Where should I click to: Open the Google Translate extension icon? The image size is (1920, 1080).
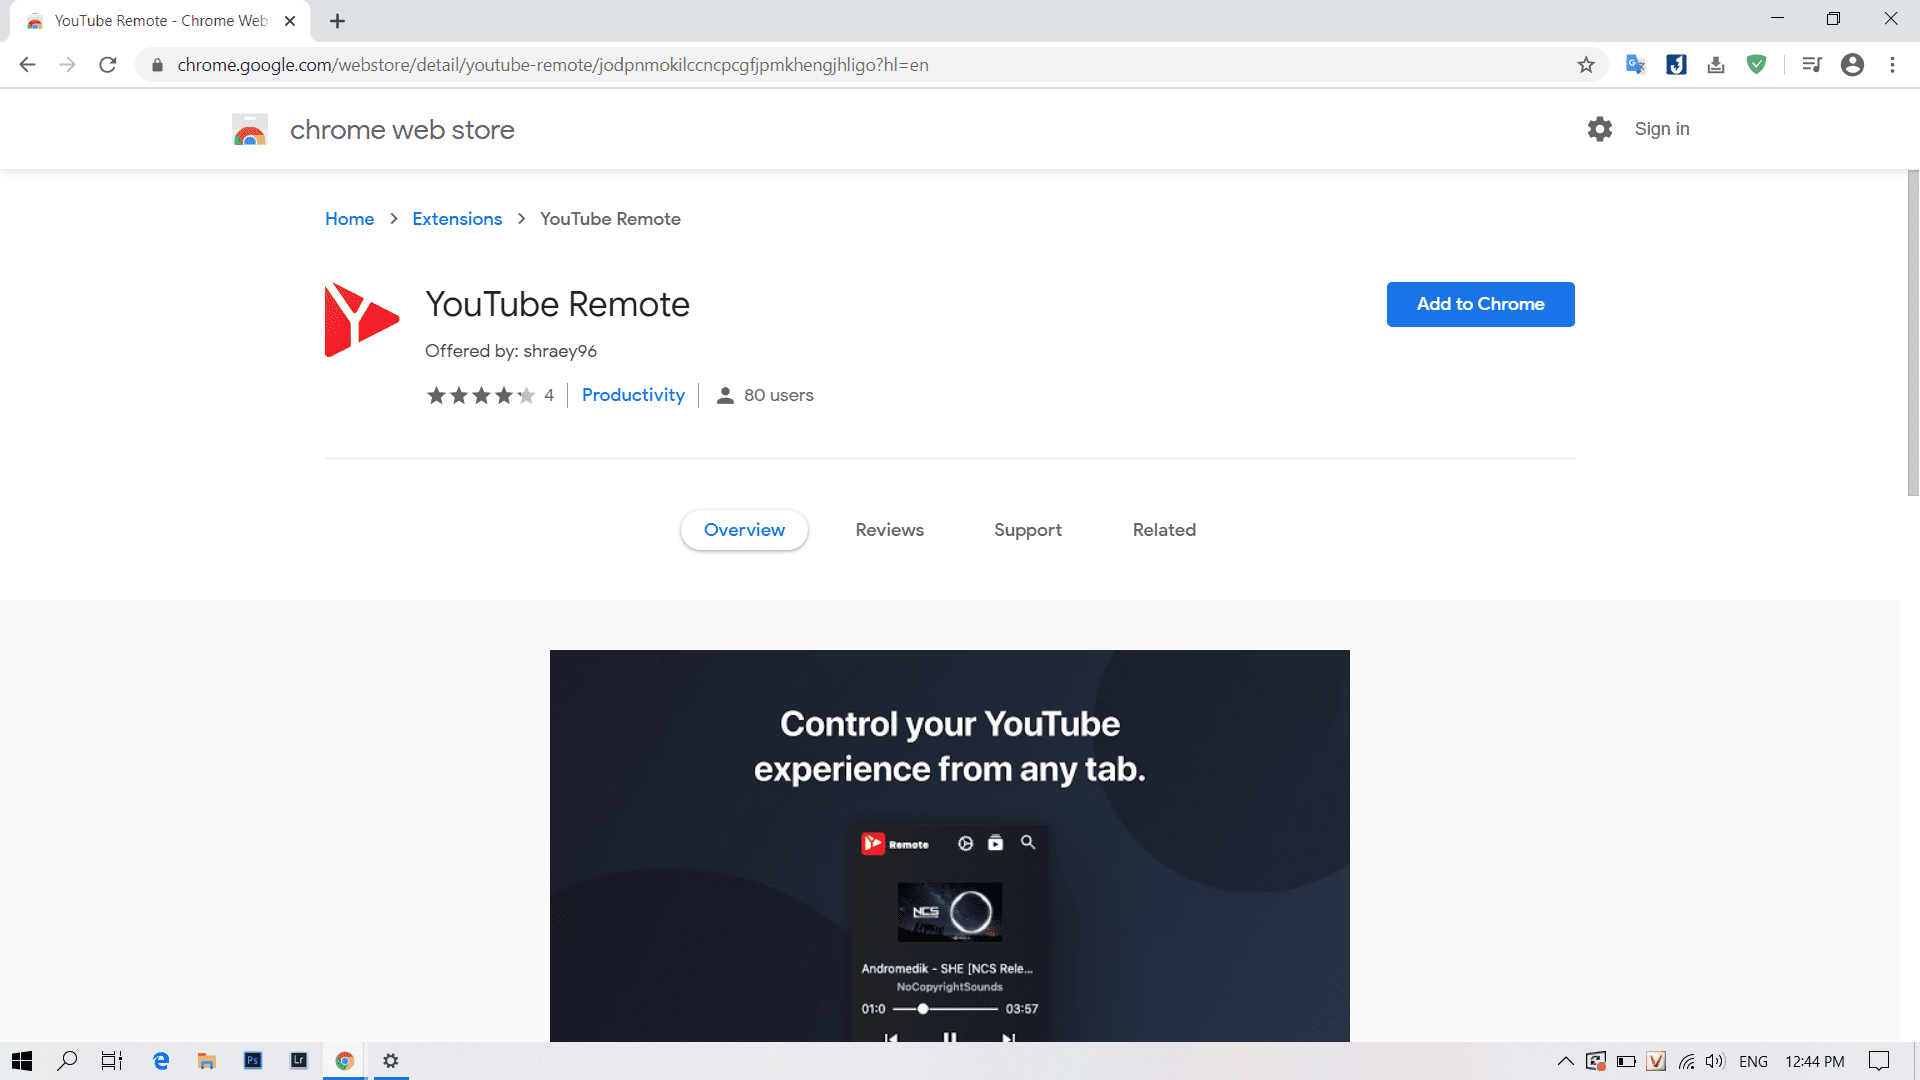point(1636,65)
